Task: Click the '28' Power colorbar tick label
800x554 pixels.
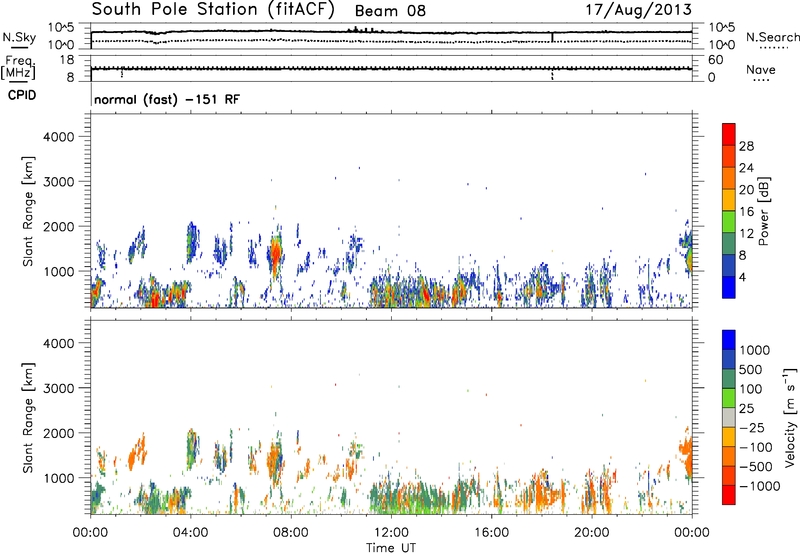Action: point(746,146)
